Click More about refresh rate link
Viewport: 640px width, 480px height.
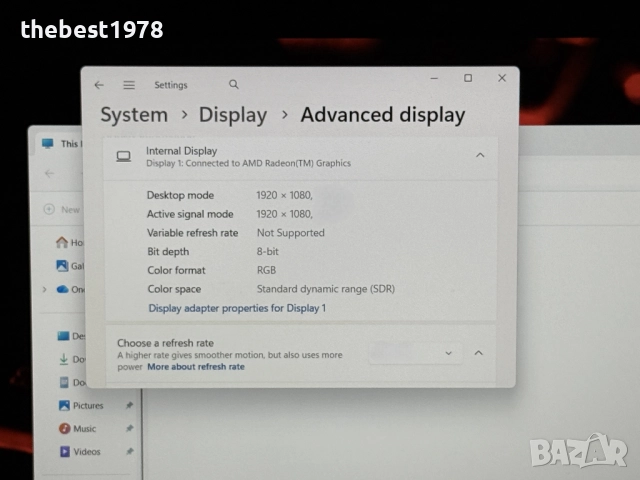click(x=195, y=367)
